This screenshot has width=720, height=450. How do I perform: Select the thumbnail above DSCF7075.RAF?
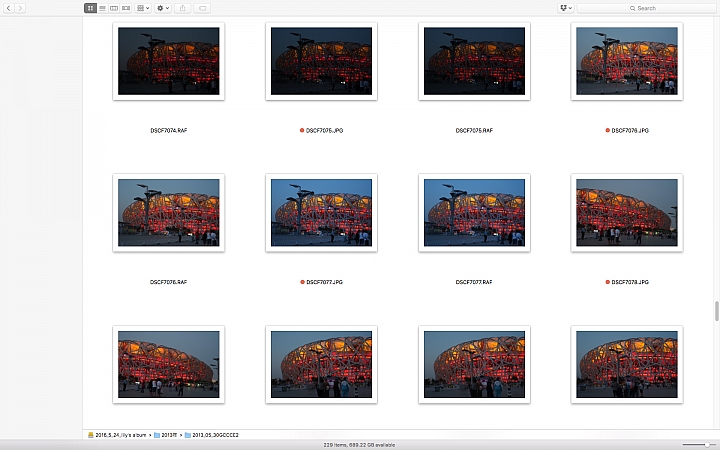pyautogui.click(x=474, y=61)
